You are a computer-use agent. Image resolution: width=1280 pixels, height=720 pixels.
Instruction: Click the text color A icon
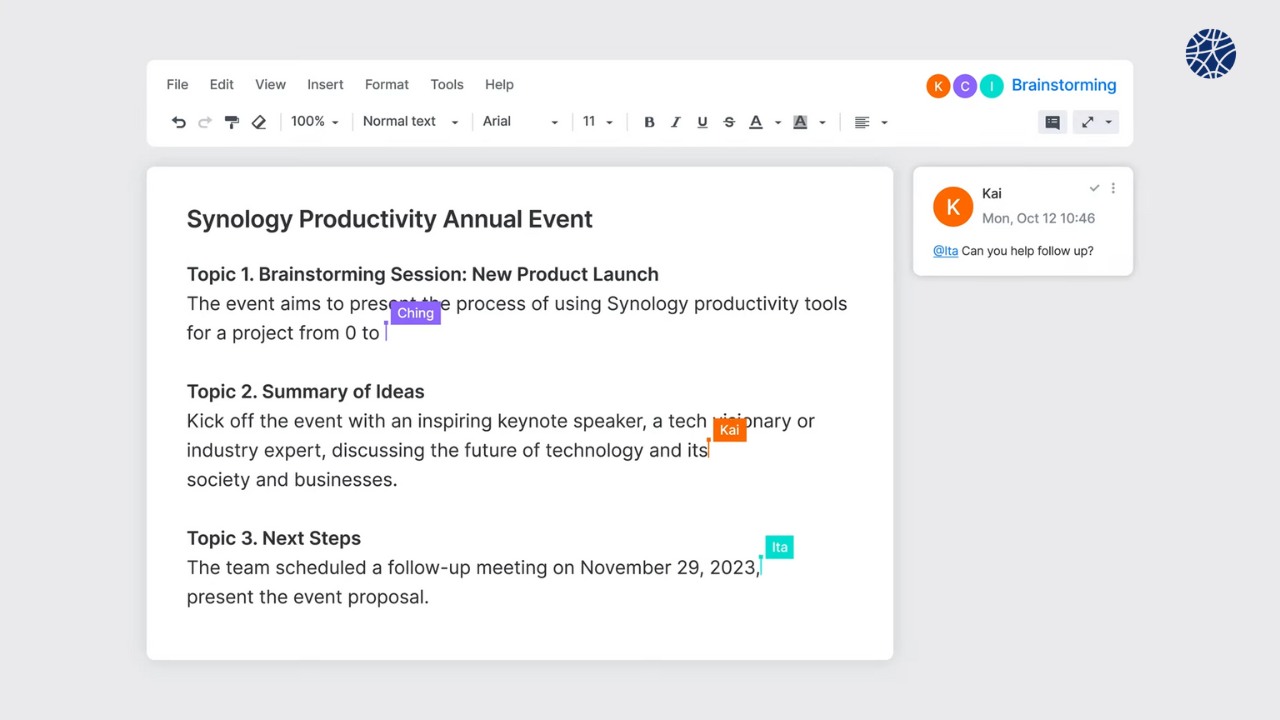(x=756, y=122)
